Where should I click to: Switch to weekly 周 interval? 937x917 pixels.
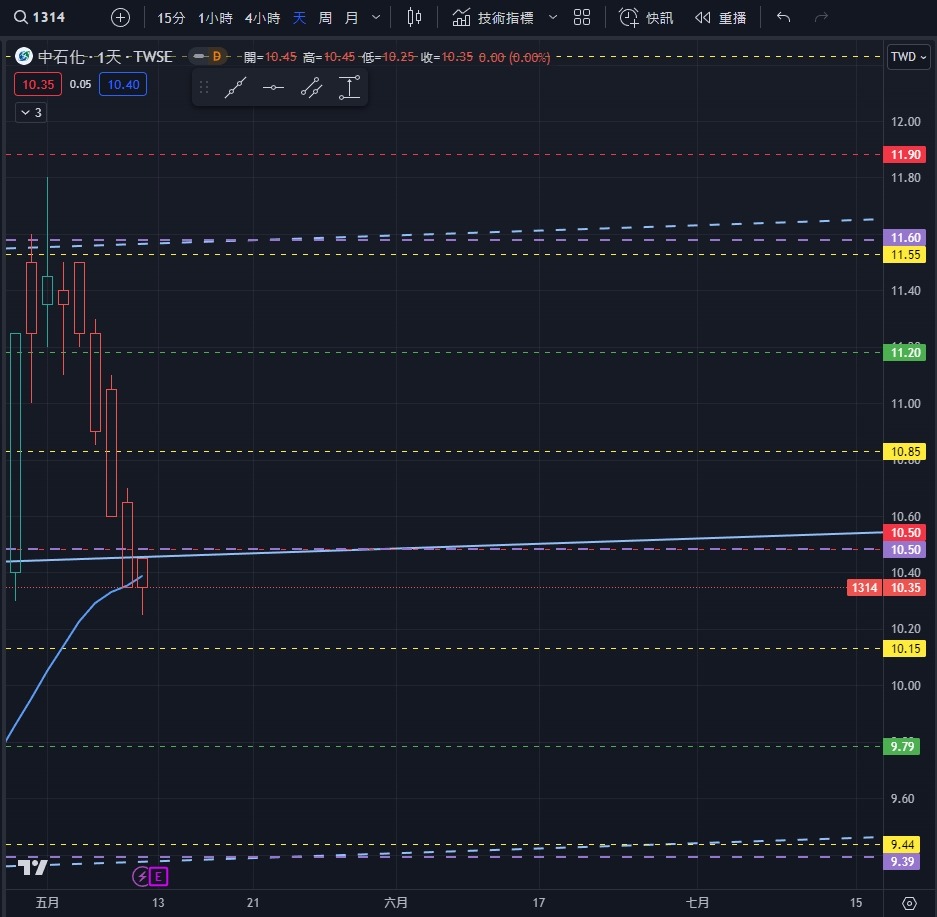click(x=325, y=17)
